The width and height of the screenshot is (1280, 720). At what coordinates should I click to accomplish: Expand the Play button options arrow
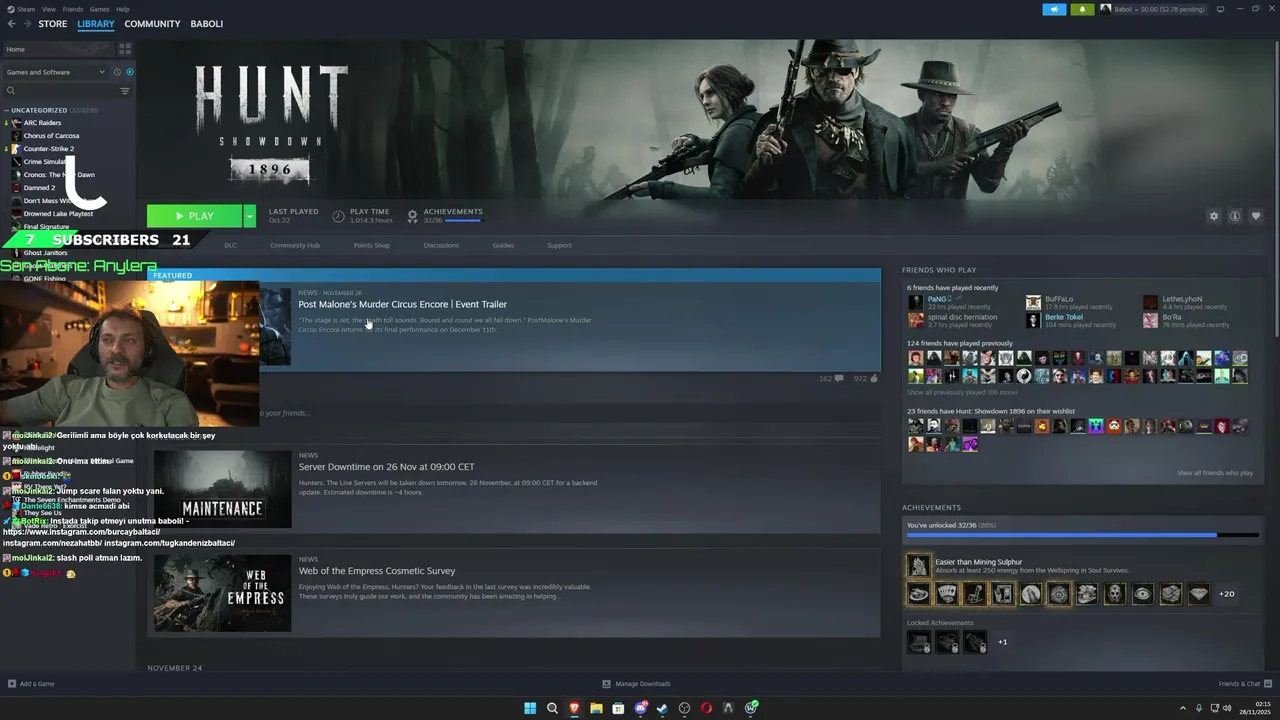pyautogui.click(x=249, y=216)
